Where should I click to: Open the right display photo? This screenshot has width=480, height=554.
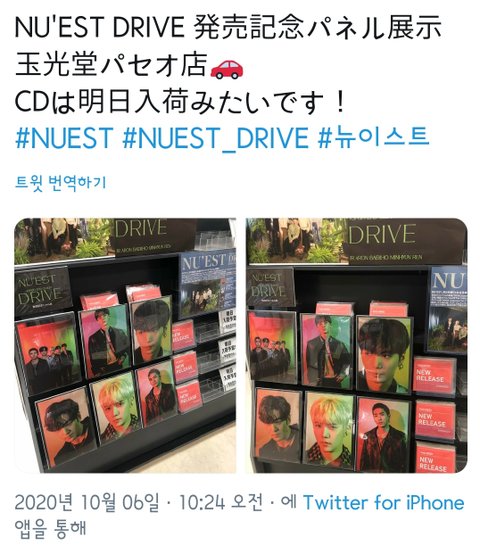[356, 345]
